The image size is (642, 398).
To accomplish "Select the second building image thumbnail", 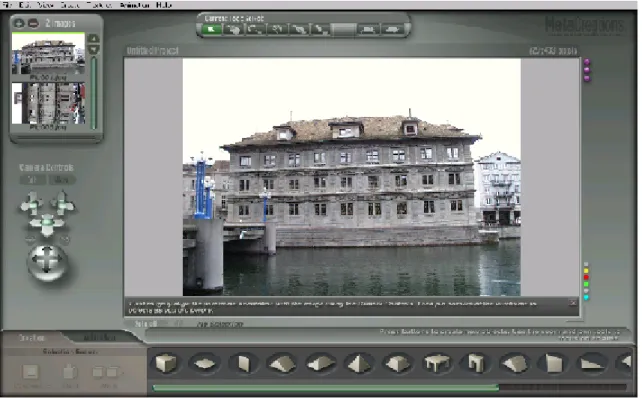I will (x=48, y=103).
